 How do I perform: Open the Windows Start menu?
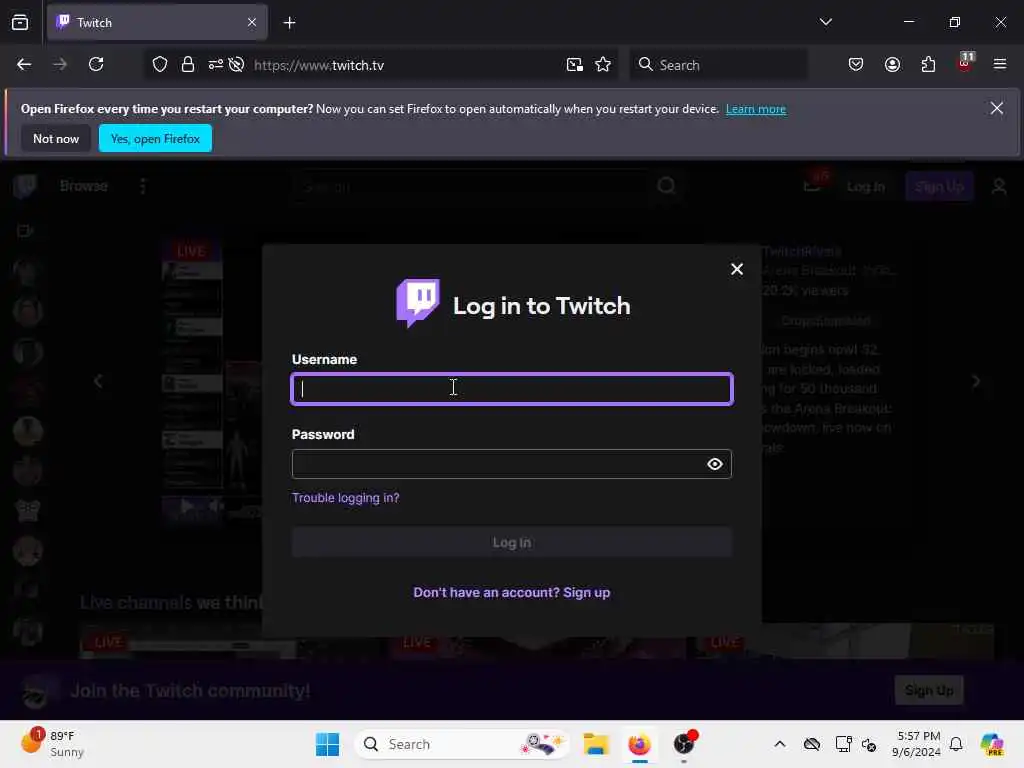pyautogui.click(x=327, y=744)
